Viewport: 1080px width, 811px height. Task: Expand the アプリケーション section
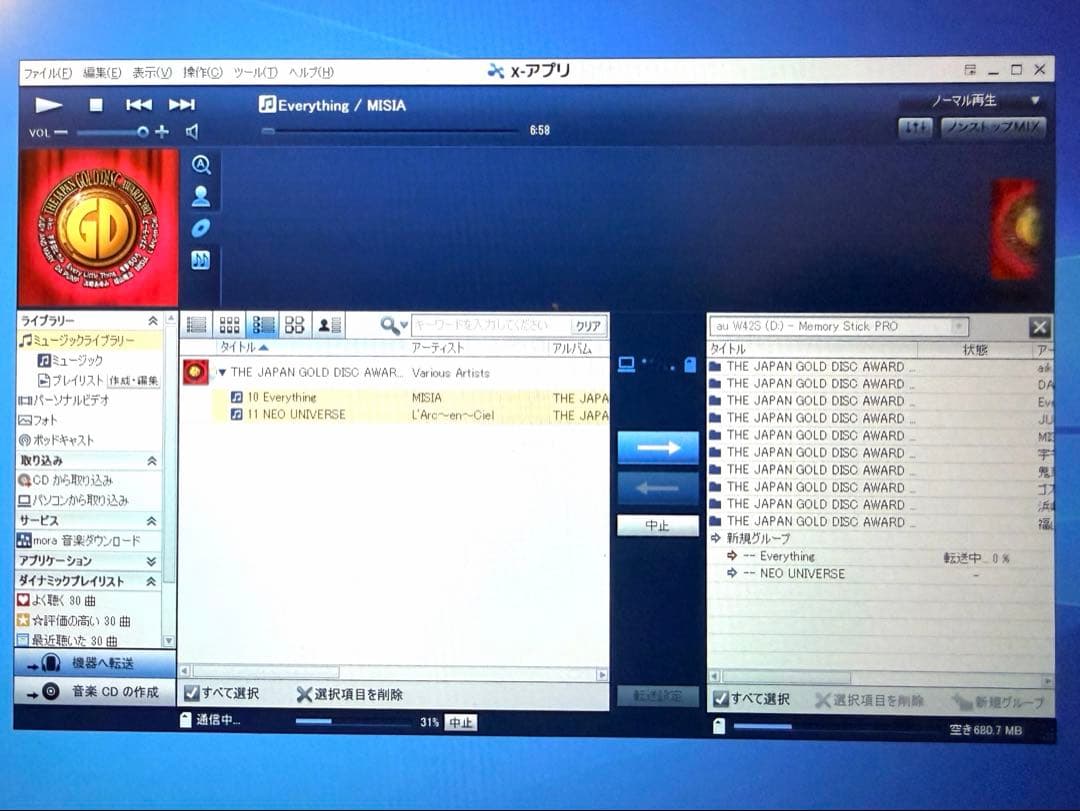[x=152, y=562]
